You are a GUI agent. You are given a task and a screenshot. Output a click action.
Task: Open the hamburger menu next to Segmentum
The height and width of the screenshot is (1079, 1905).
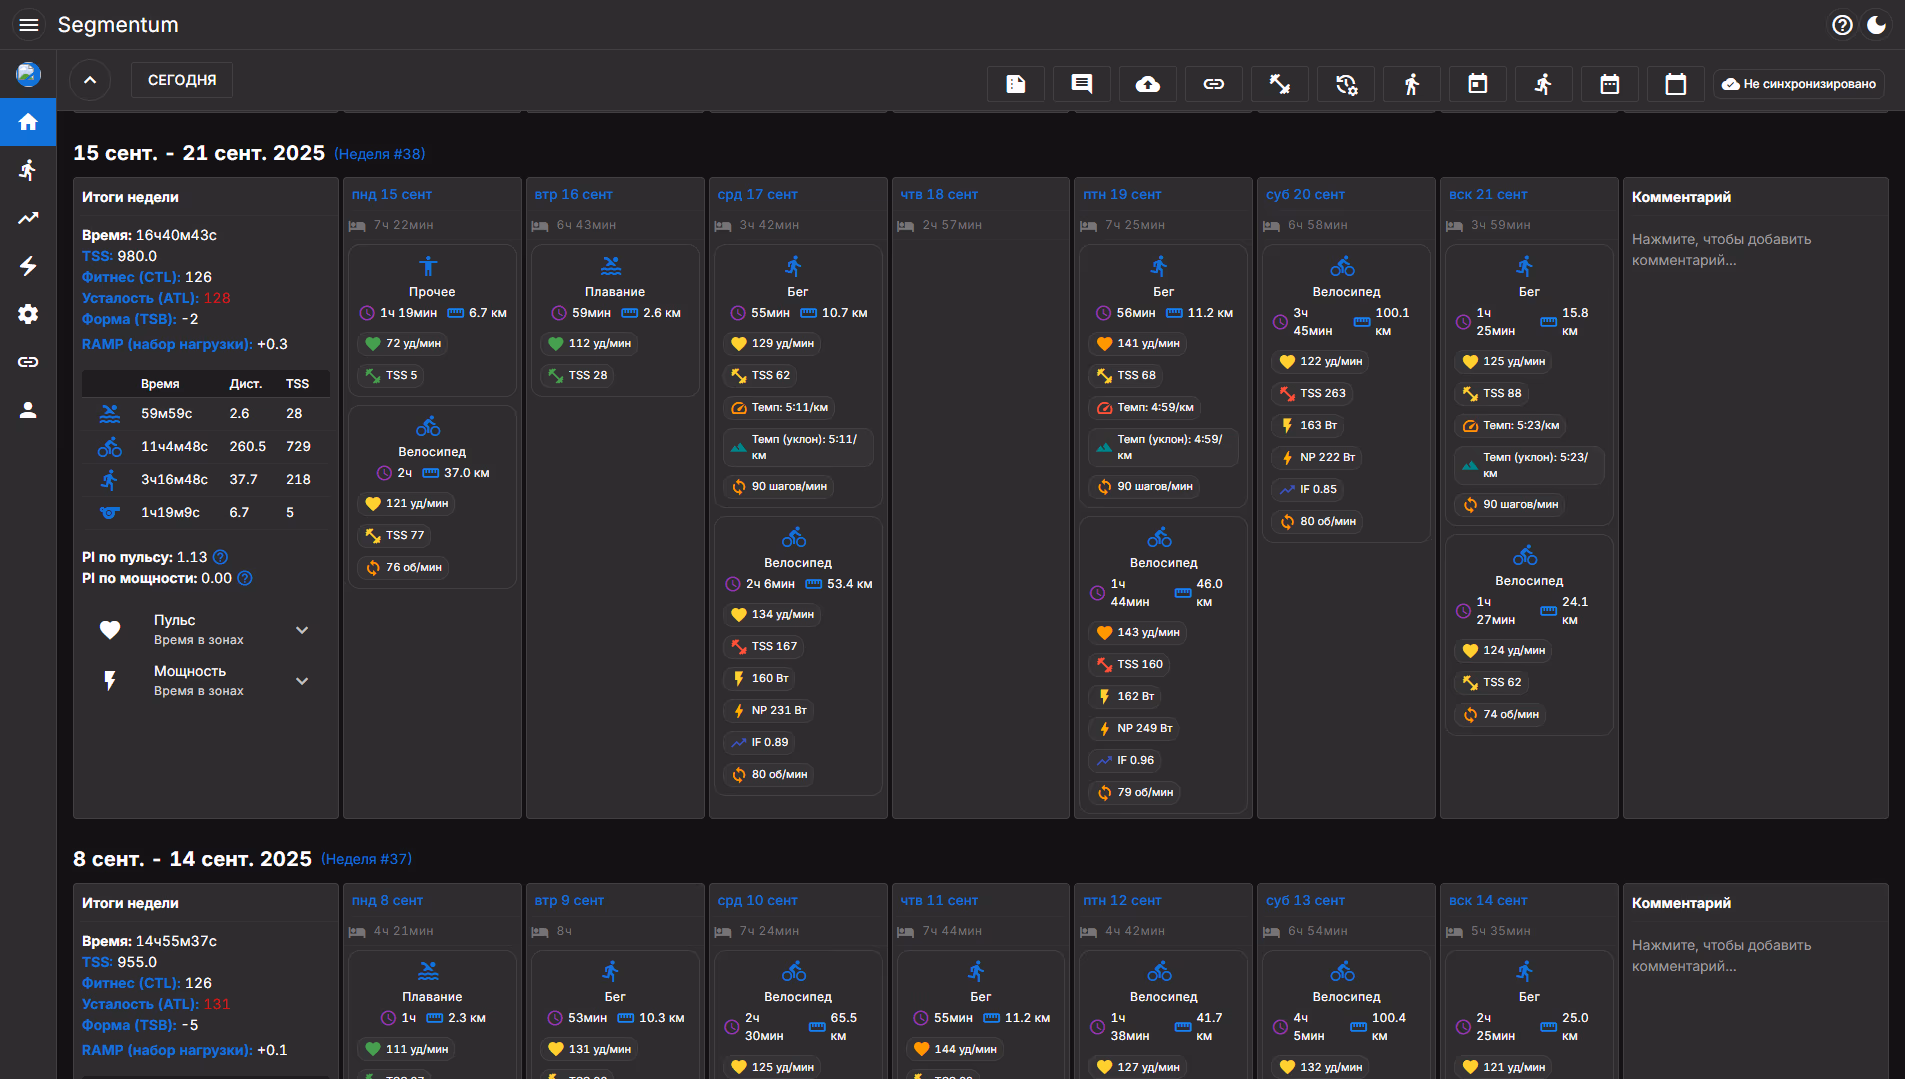(x=29, y=25)
